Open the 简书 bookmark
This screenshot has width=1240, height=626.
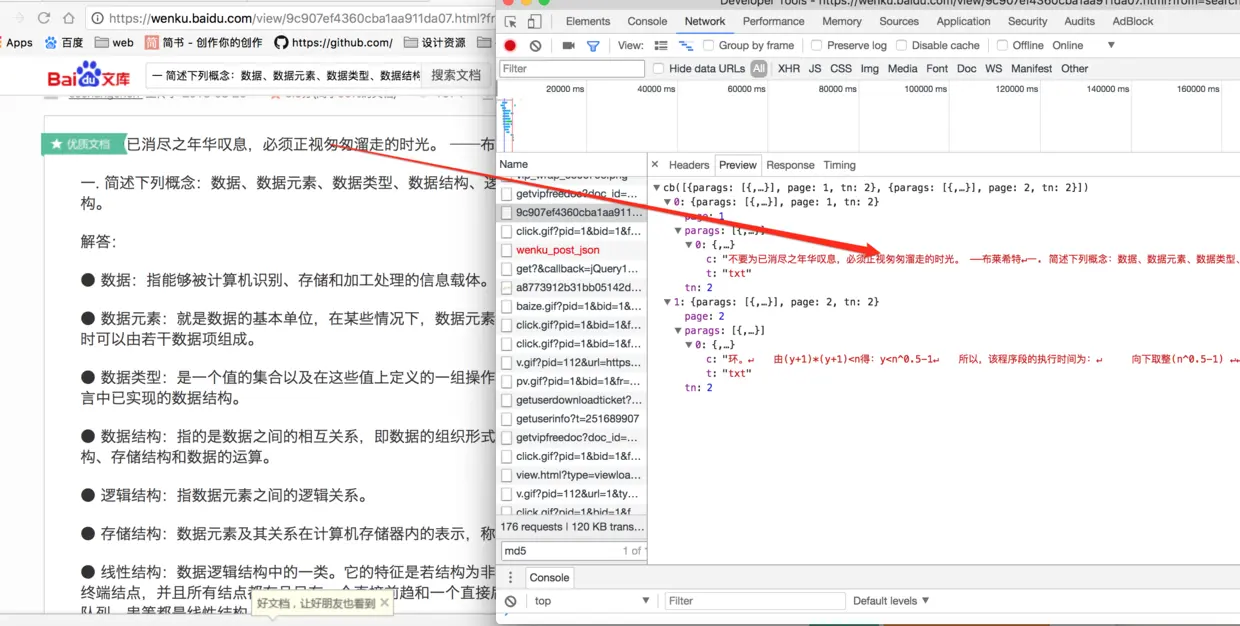(203, 43)
